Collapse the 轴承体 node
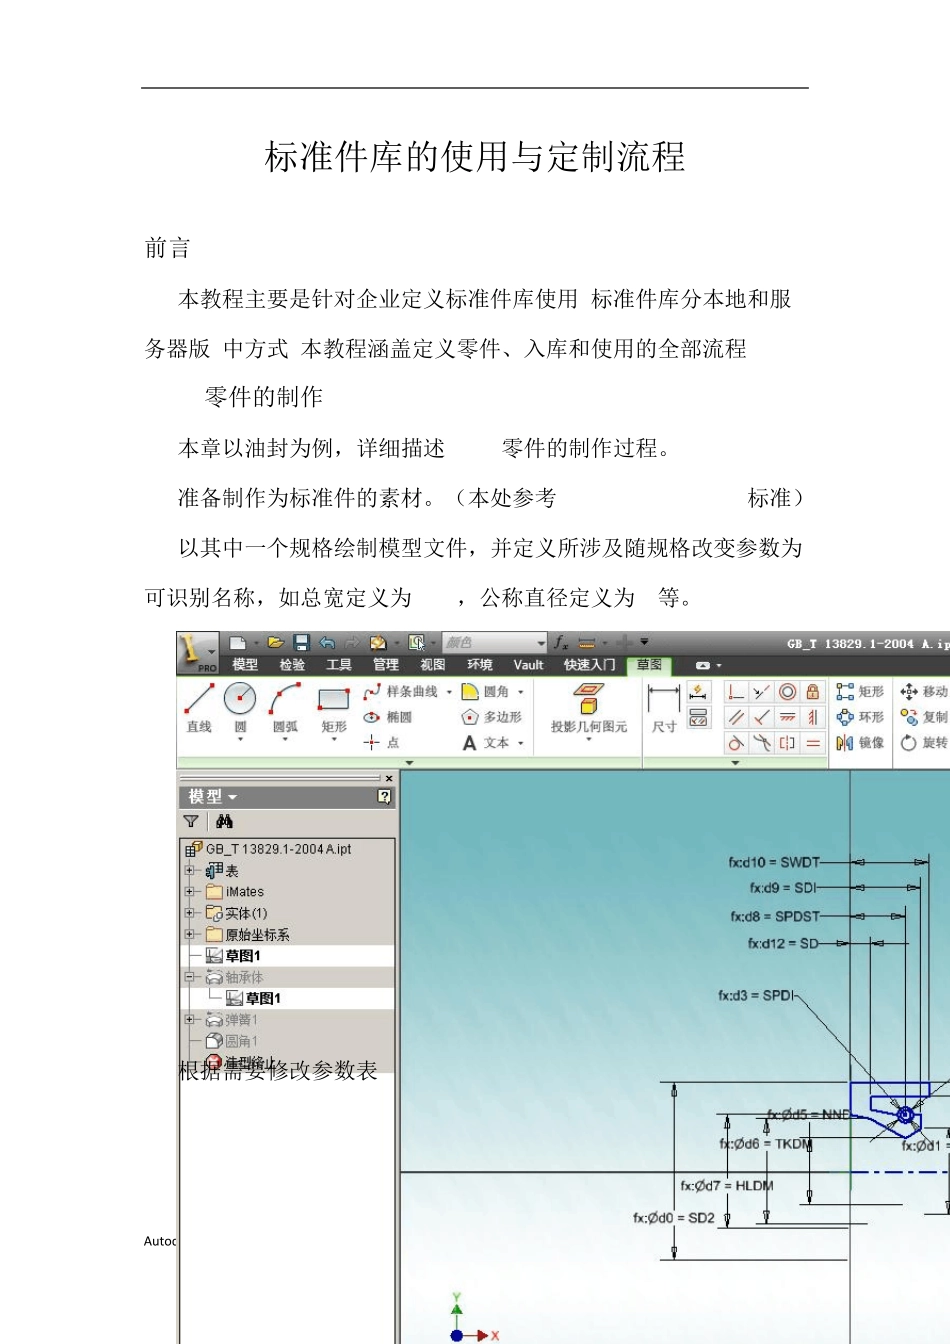Image resolution: width=950 pixels, height=1344 pixels. [189, 977]
